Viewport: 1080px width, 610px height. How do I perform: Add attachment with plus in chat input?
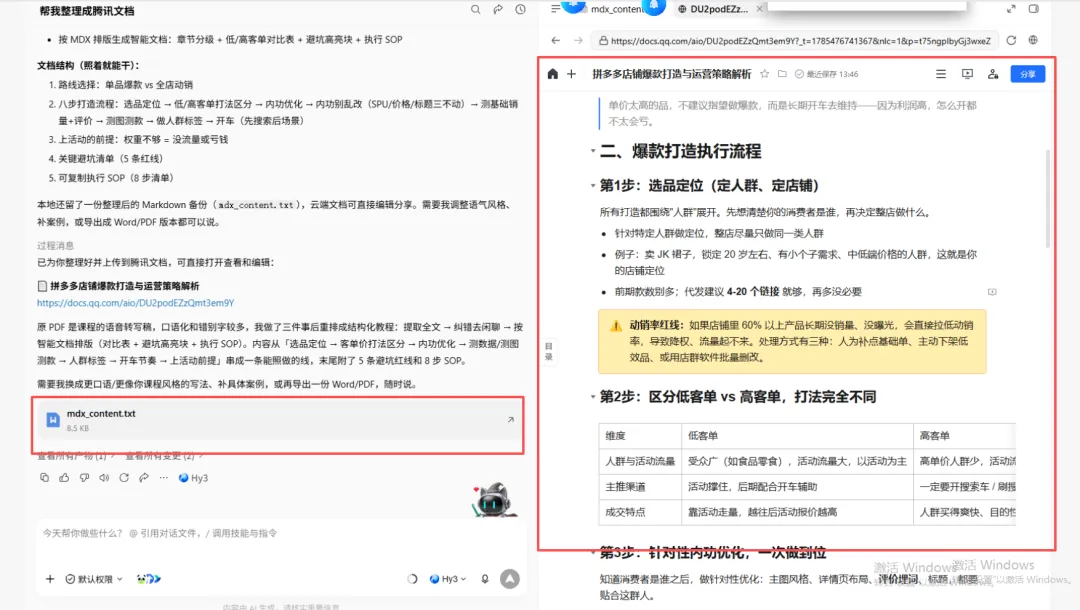[50, 579]
